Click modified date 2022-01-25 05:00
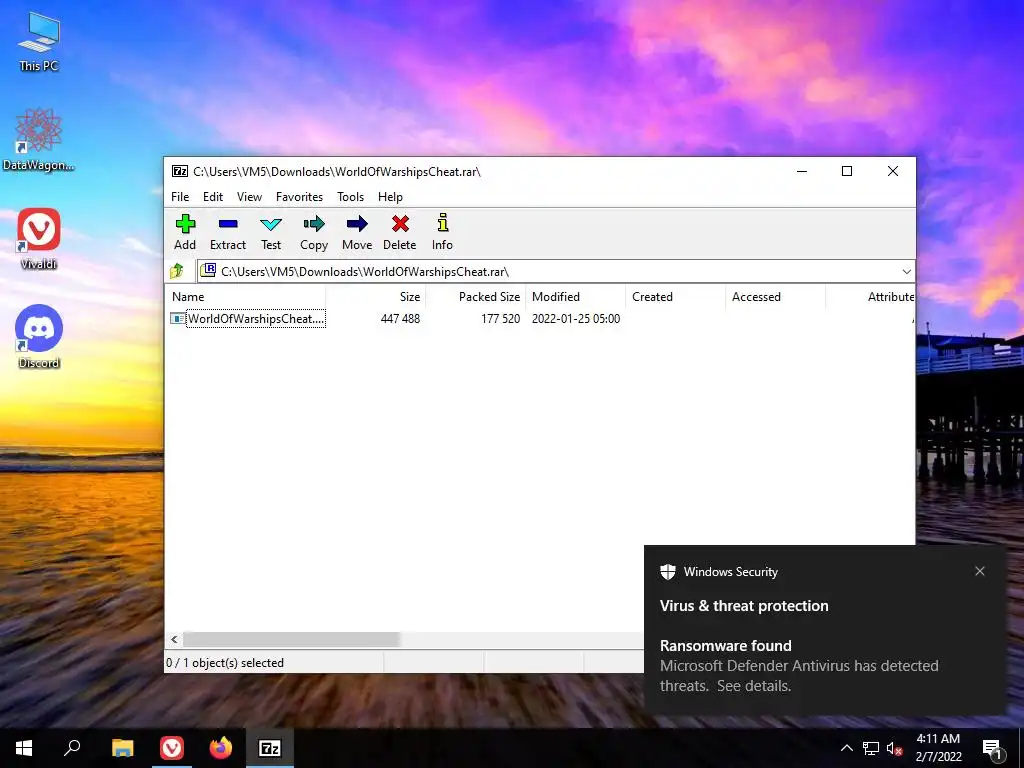 (575, 319)
